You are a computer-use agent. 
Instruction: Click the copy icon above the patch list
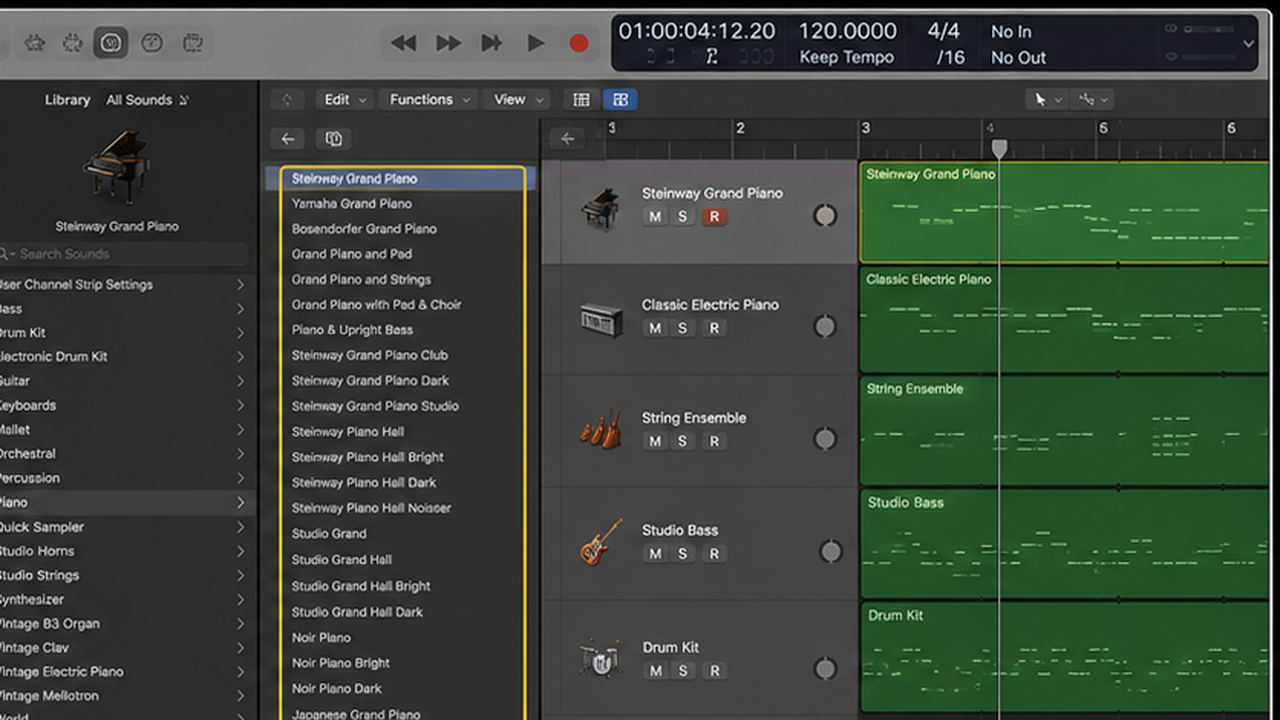(x=334, y=139)
